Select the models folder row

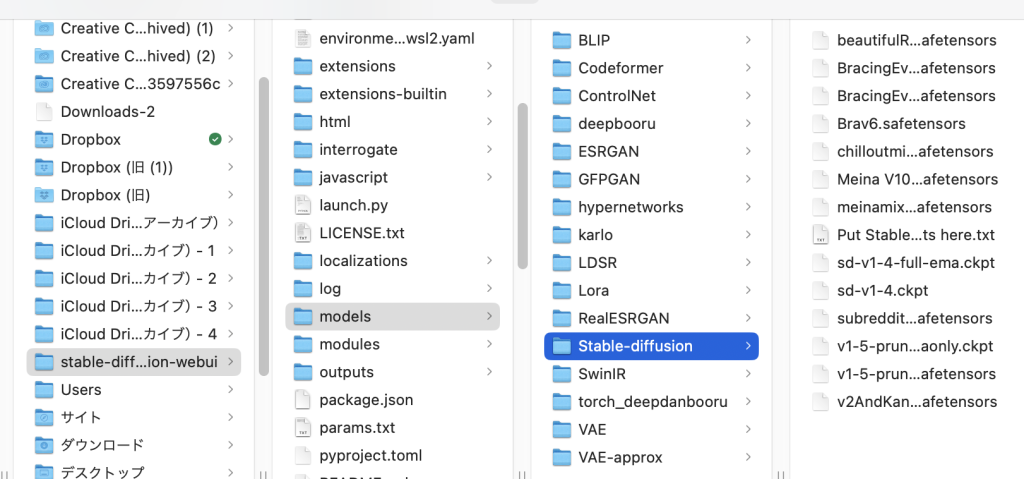[392, 317]
